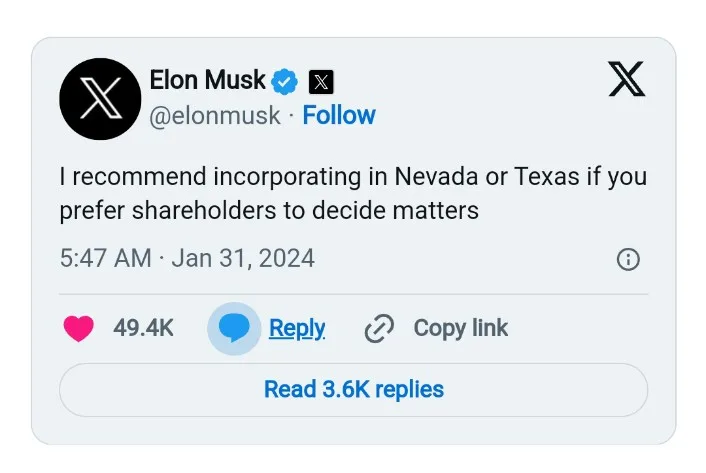The image size is (706, 473).
Task: Open the Elon Musk display name
Action: pyautogui.click(x=207, y=79)
